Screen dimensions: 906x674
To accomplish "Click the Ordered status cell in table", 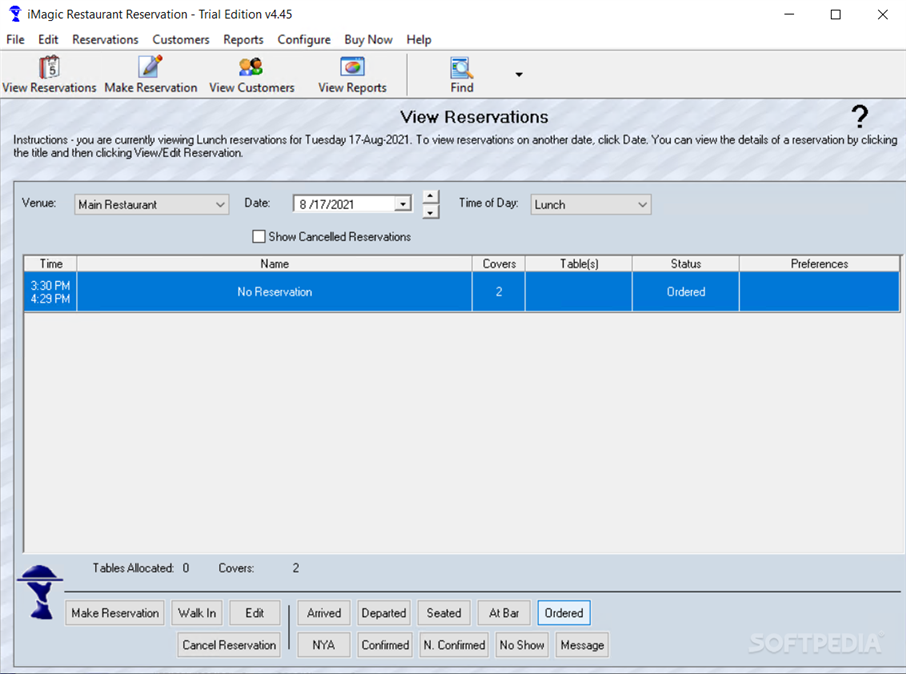I will click(x=686, y=292).
